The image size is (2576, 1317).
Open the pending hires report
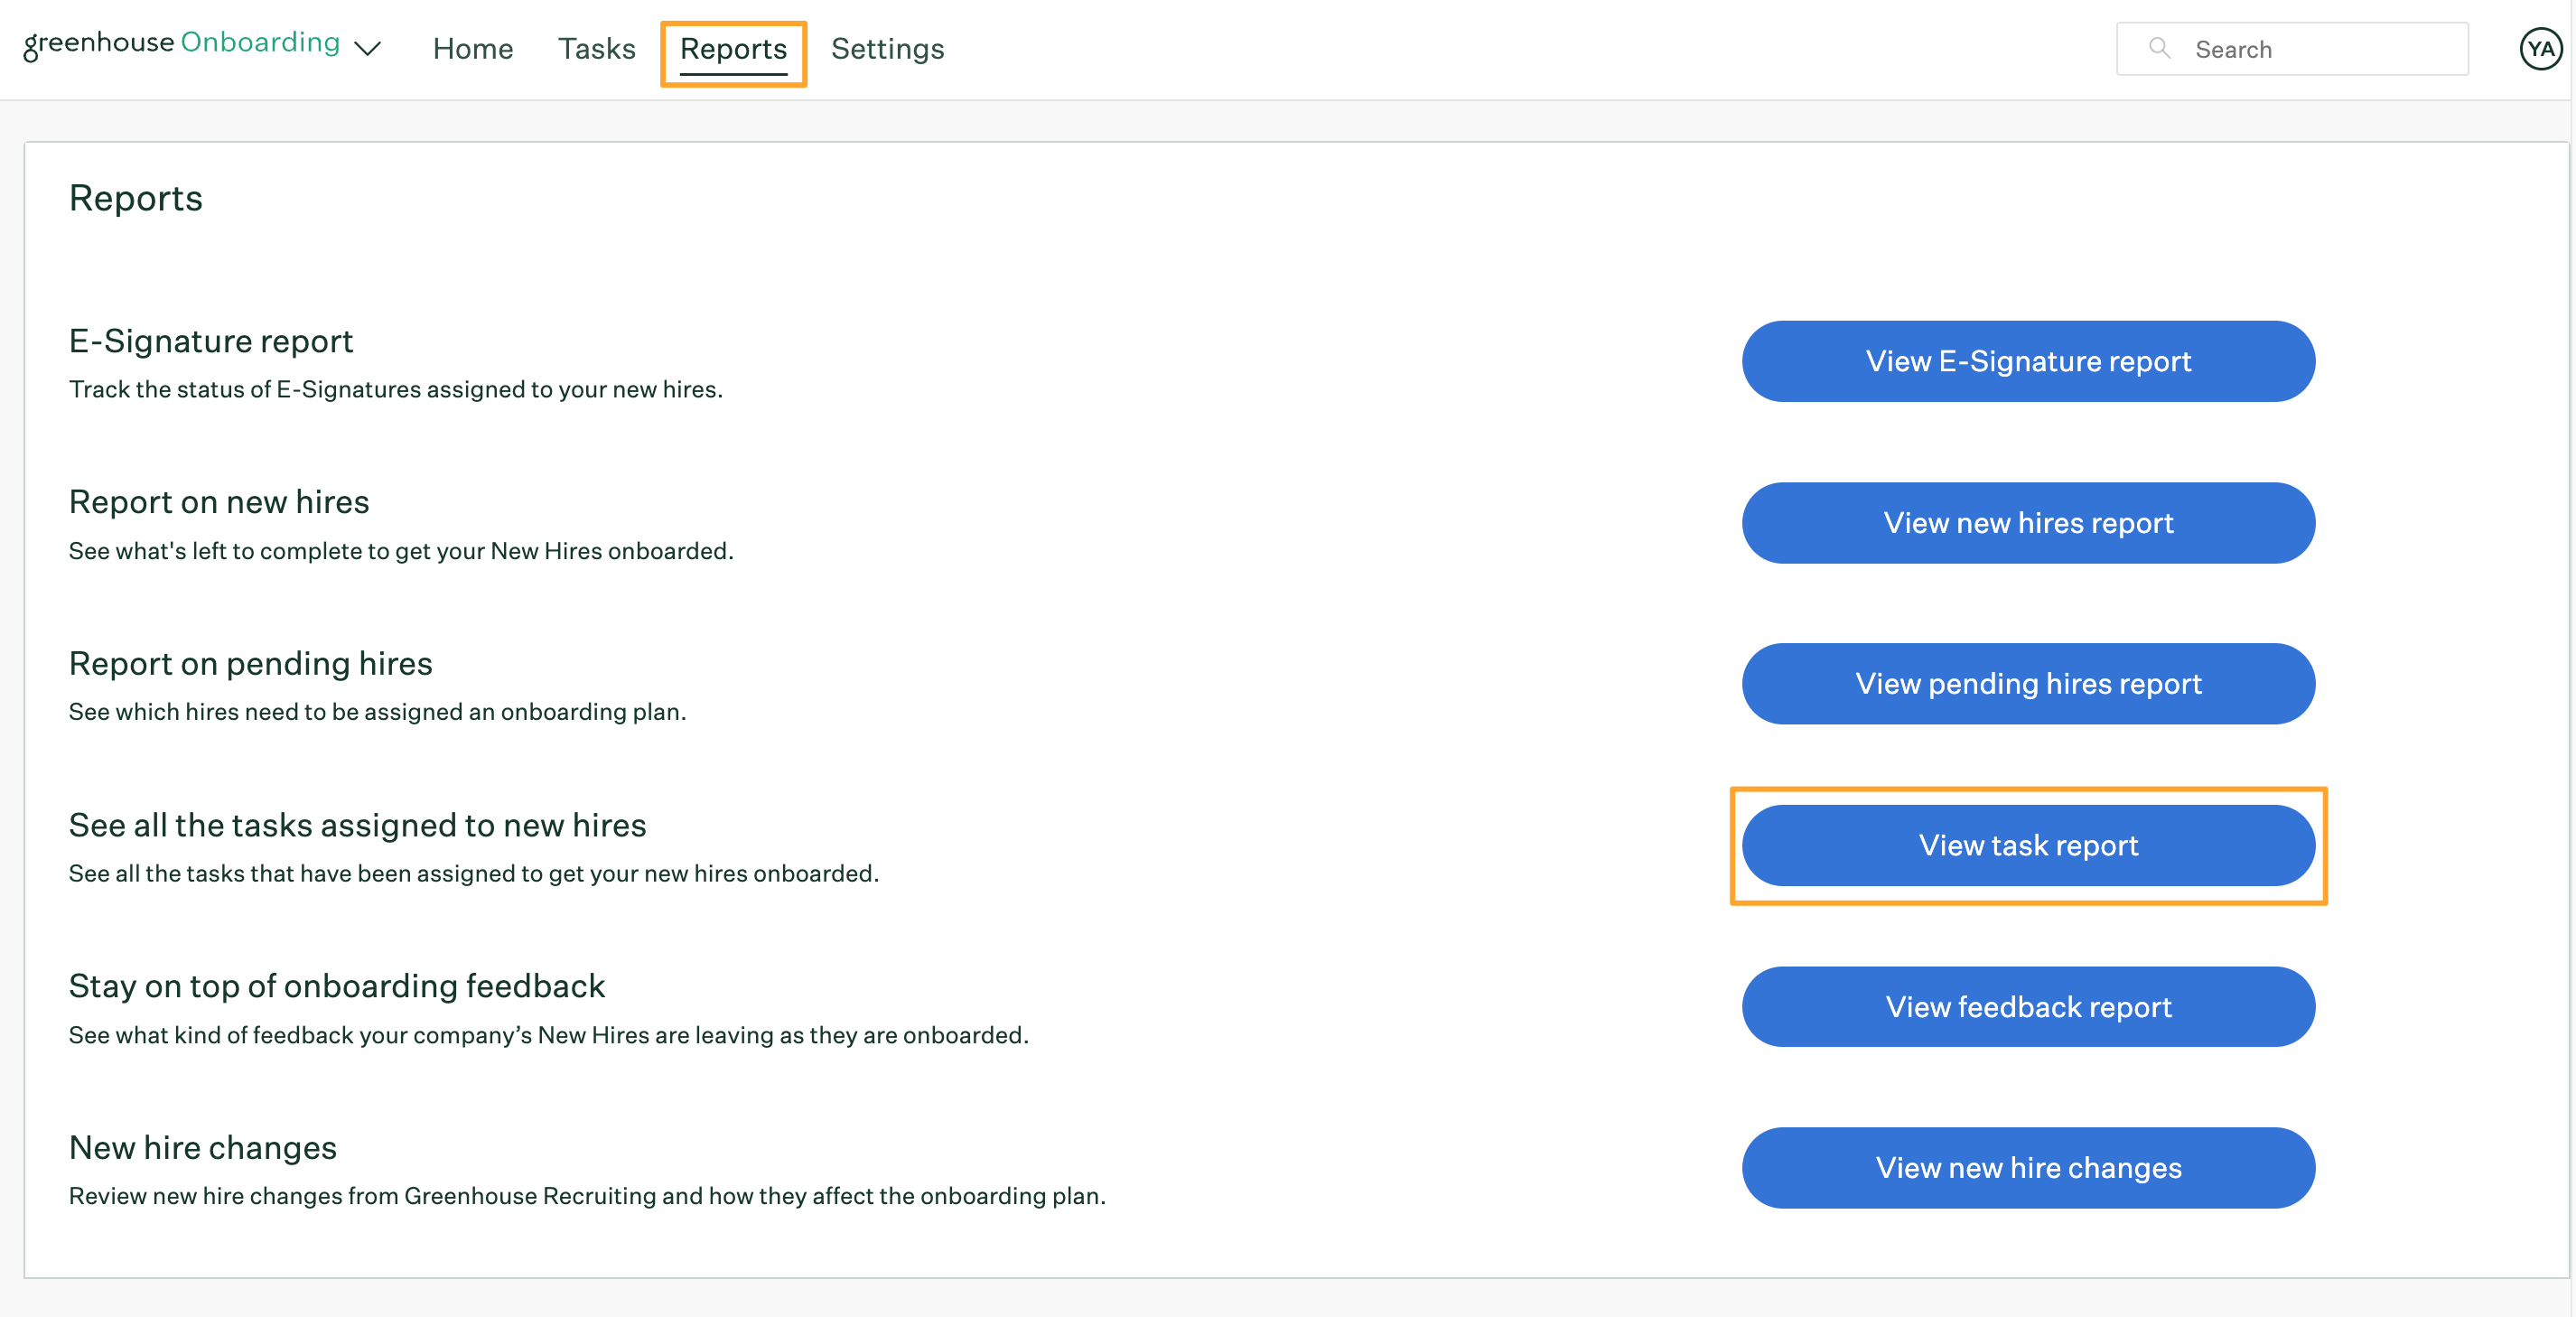2029,684
